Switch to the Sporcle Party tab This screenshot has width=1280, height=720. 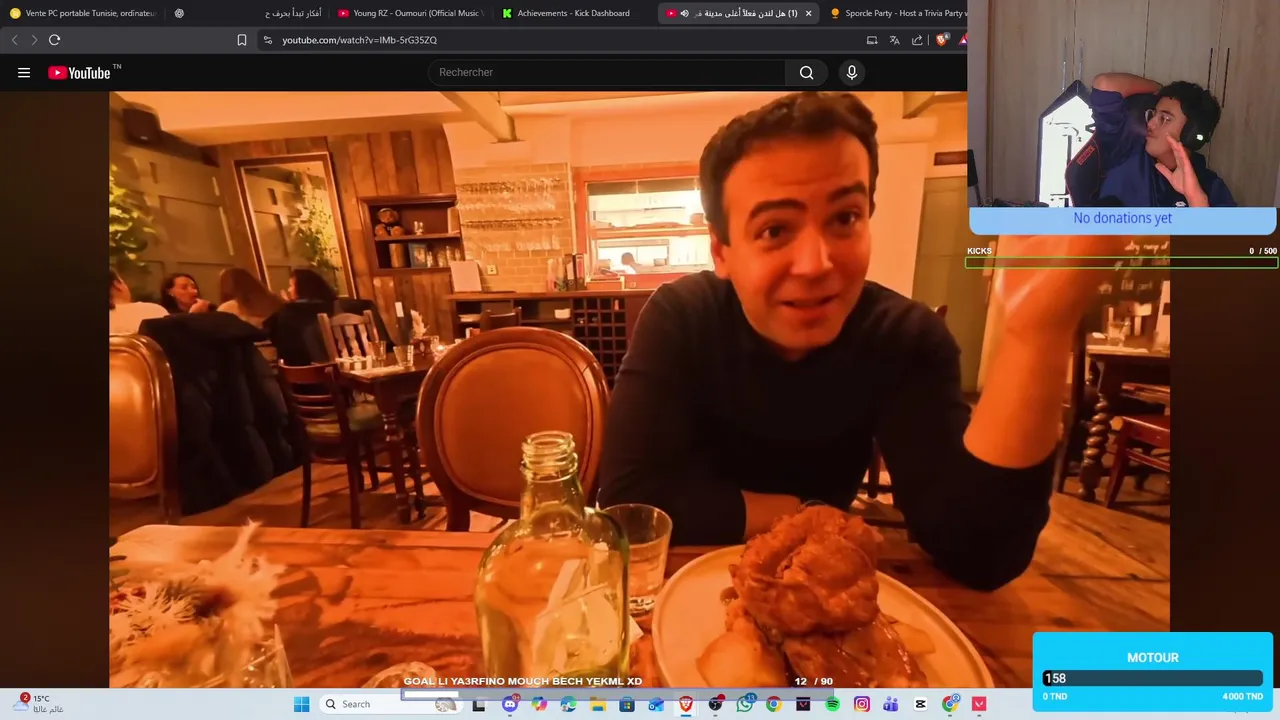[x=898, y=13]
